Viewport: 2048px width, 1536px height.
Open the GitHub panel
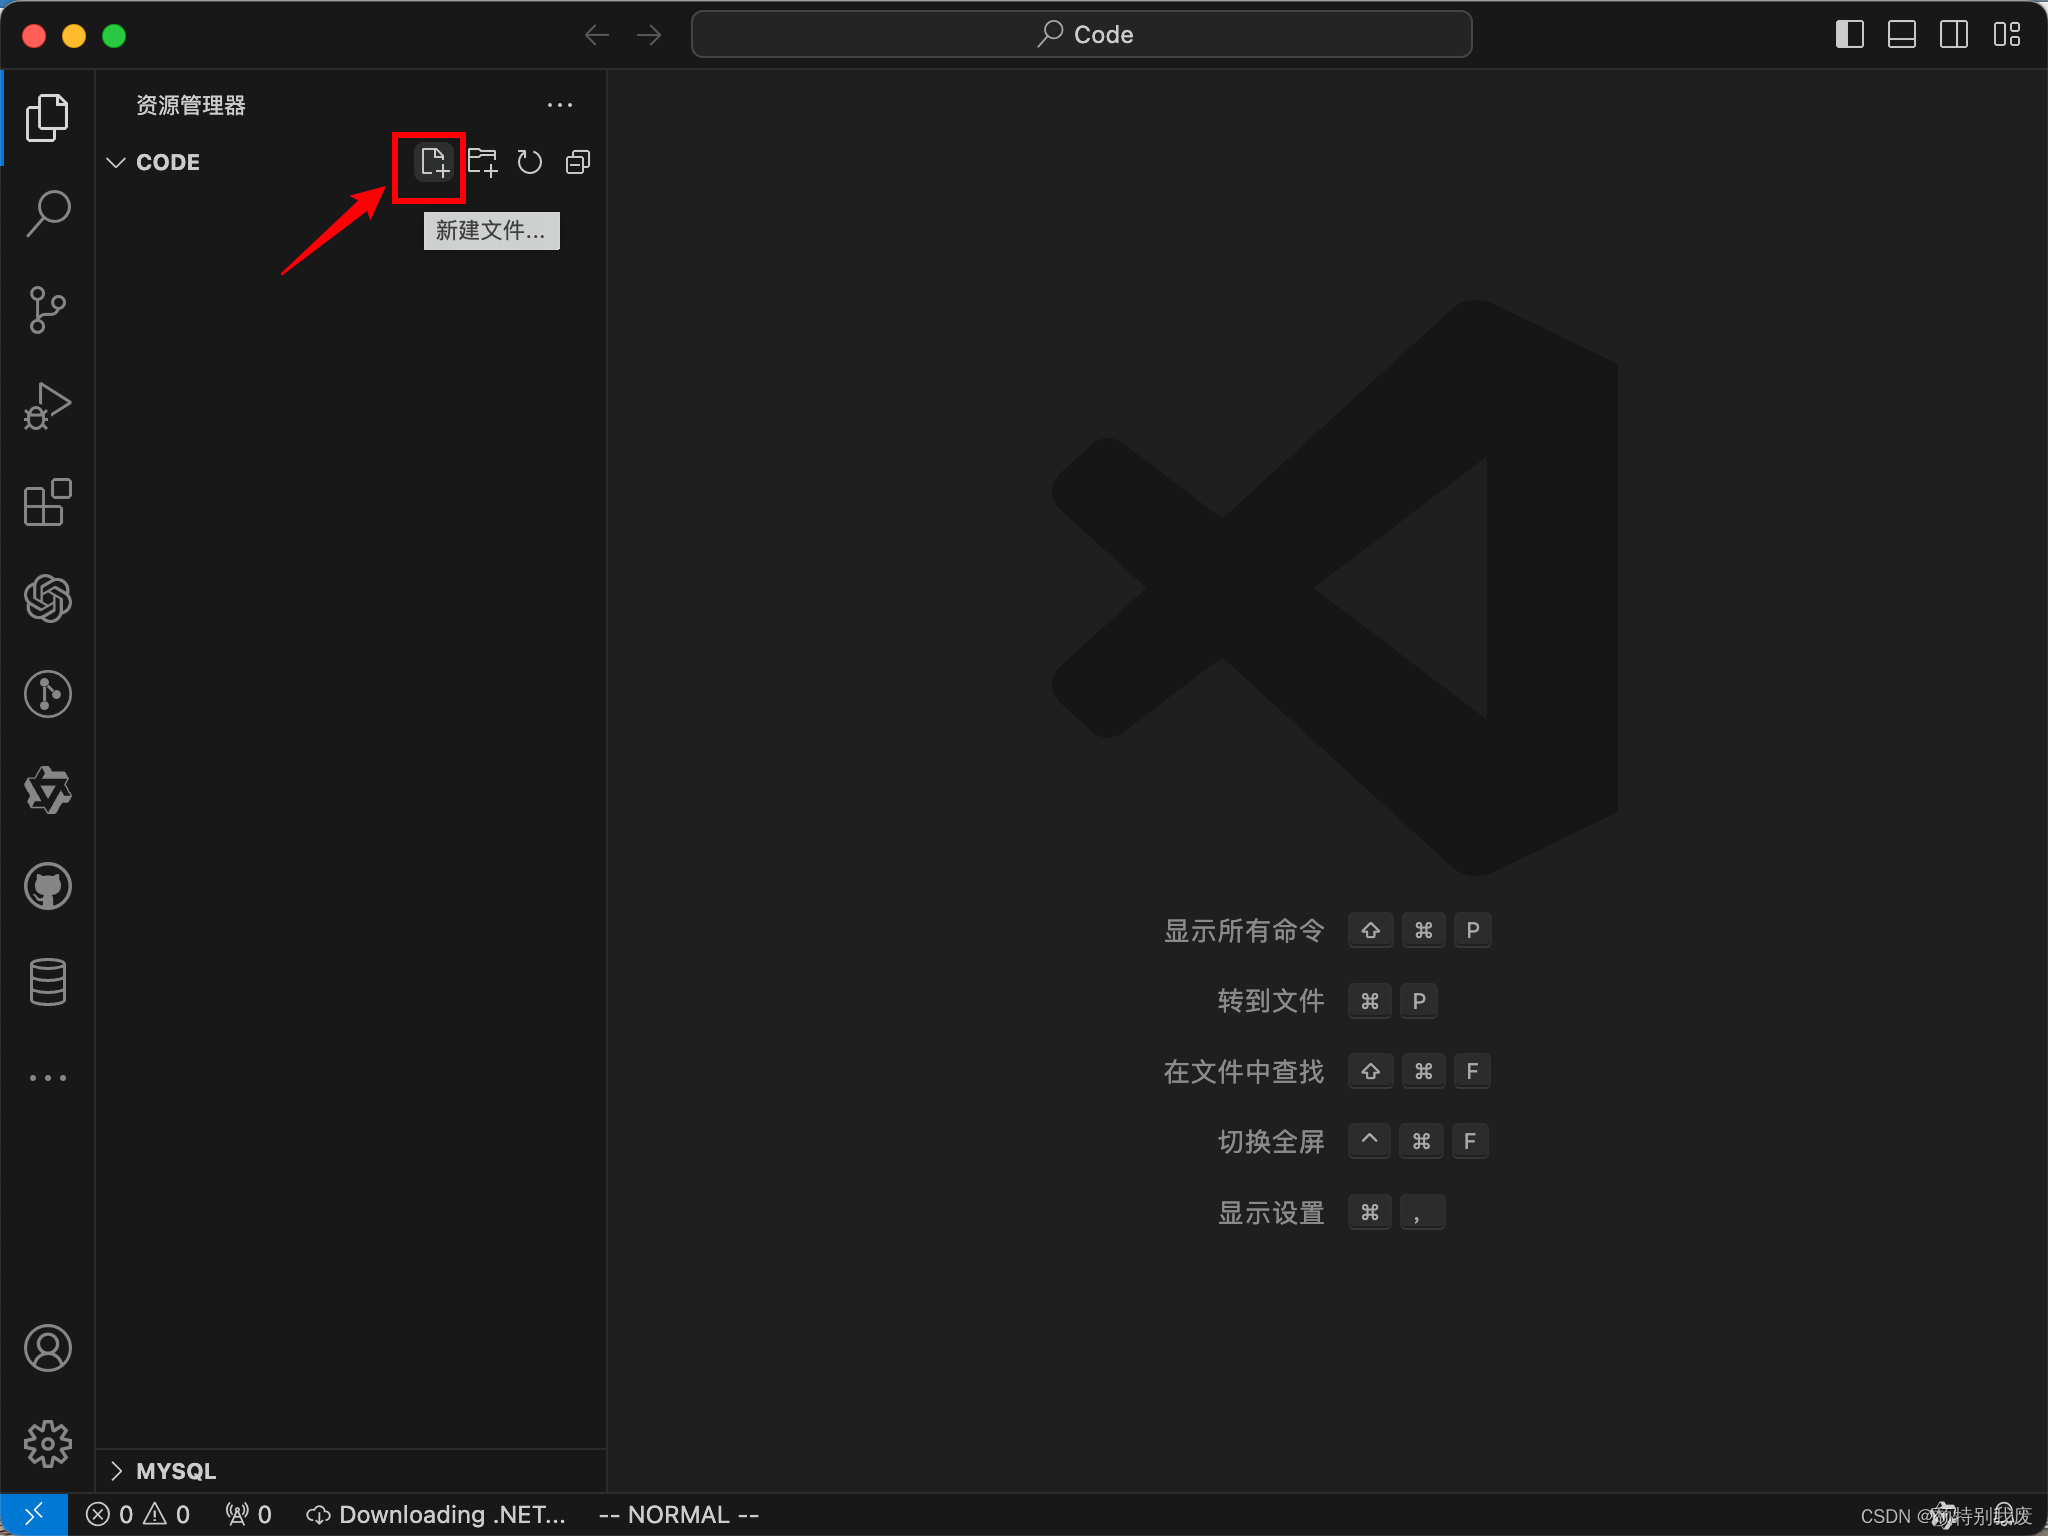point(47,886)
